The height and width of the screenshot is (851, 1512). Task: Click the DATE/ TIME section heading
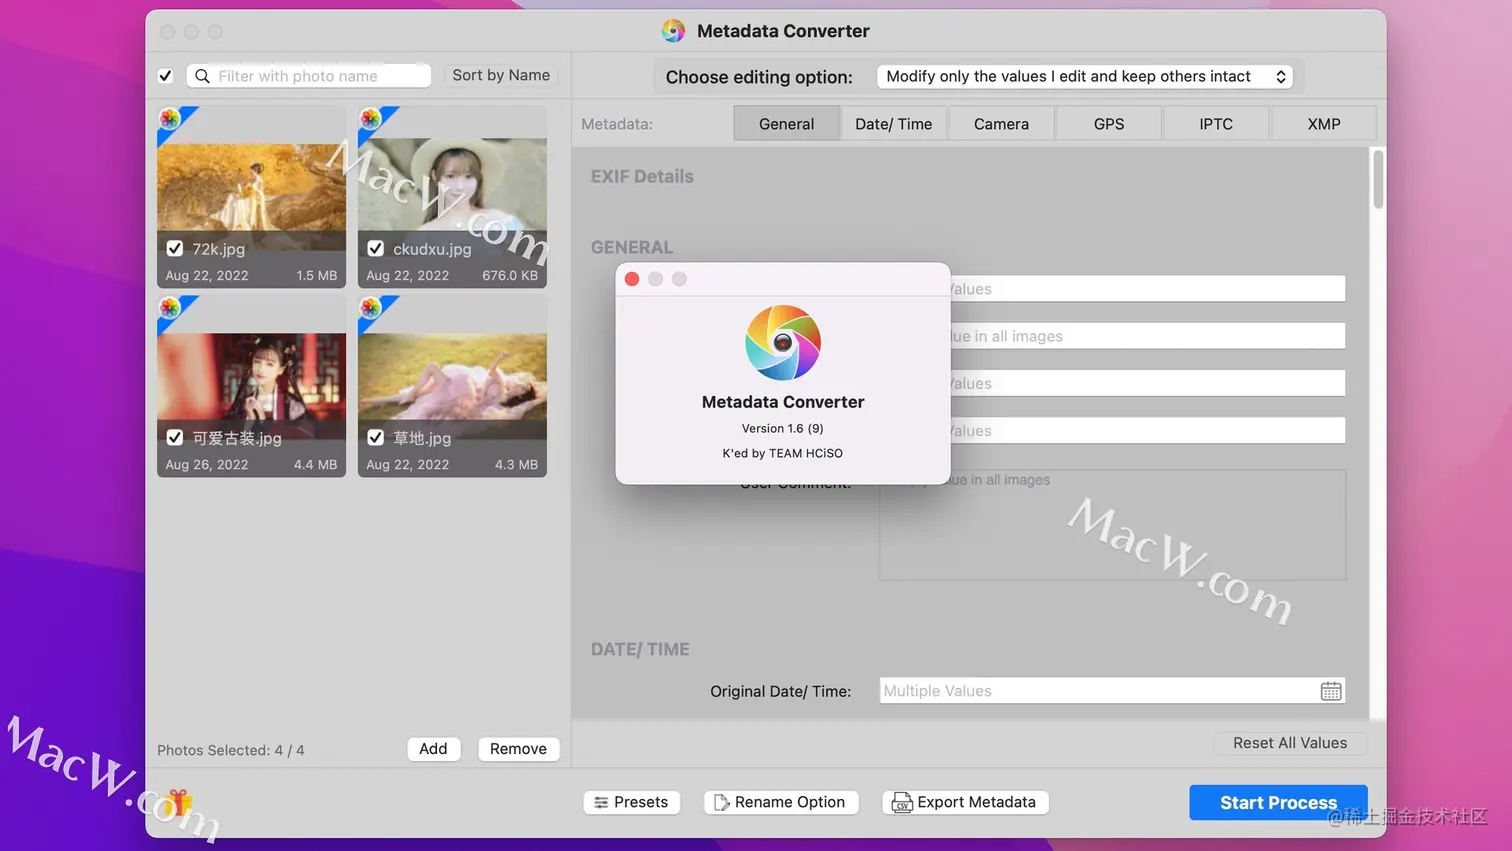[640, 649]
